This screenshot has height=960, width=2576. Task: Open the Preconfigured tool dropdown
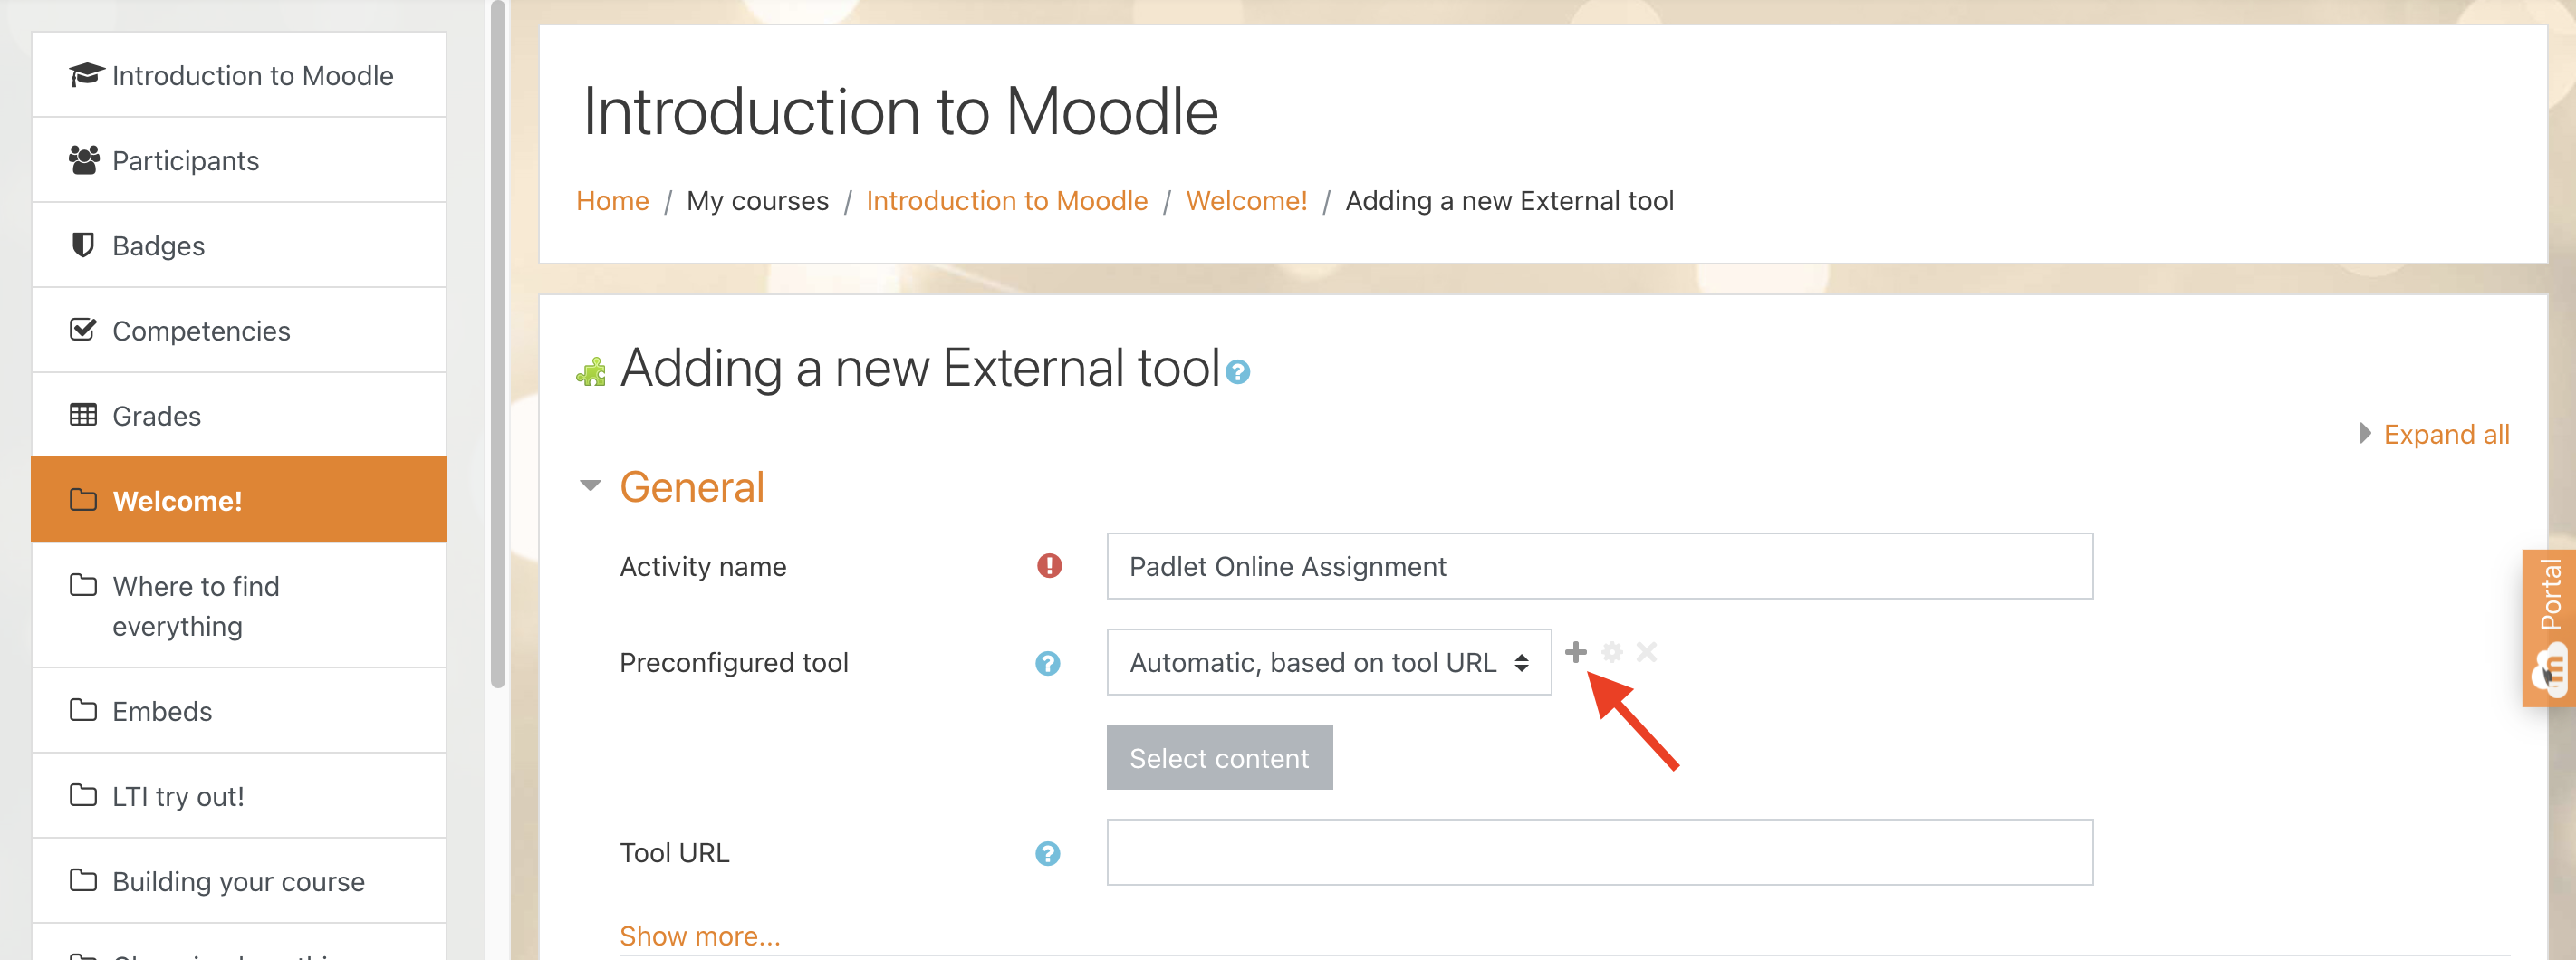coord(1328,662)
